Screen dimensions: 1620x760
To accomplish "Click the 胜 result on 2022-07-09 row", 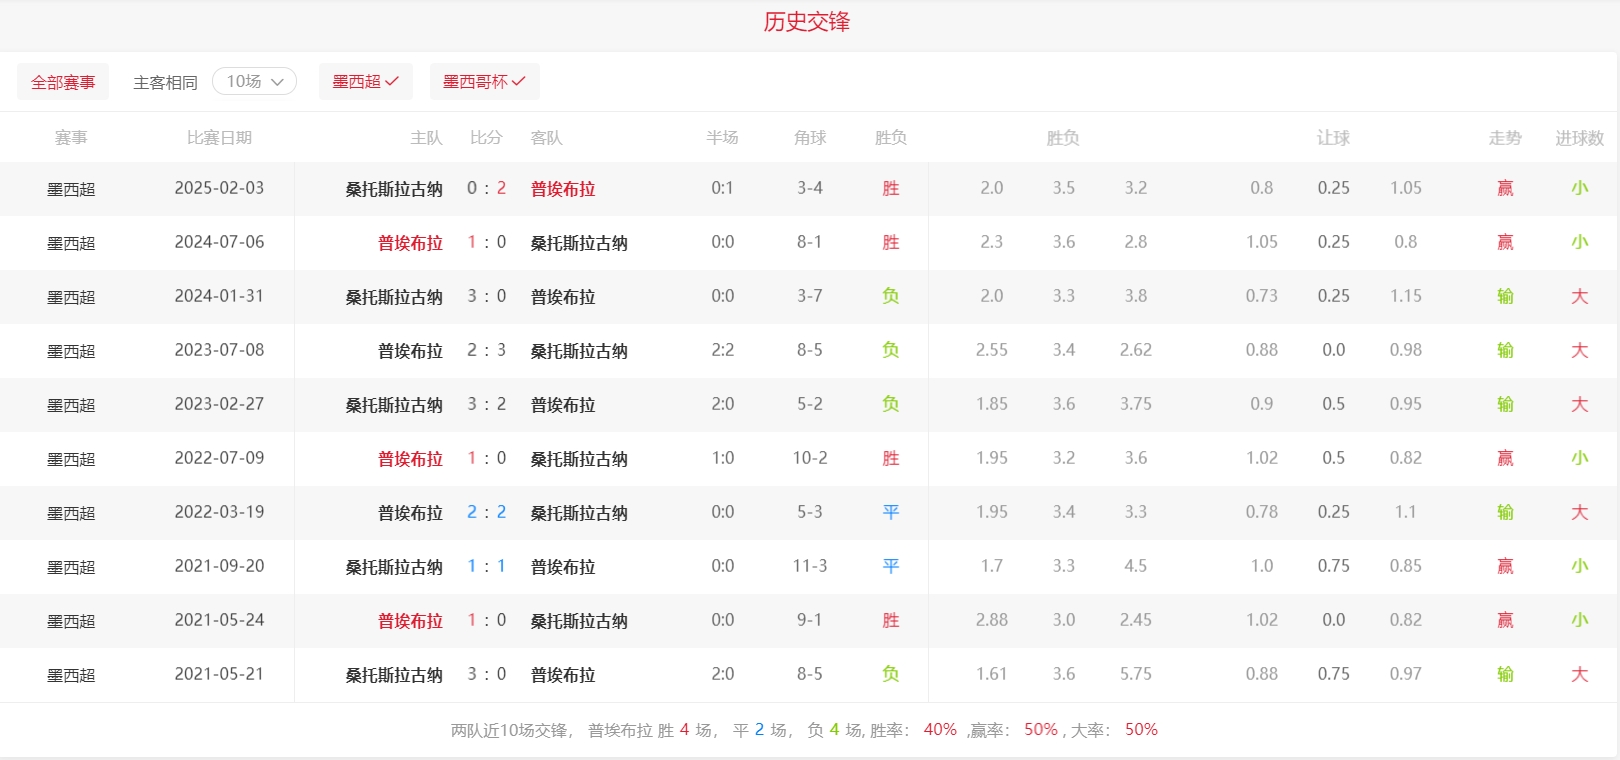I will [890, 459].
